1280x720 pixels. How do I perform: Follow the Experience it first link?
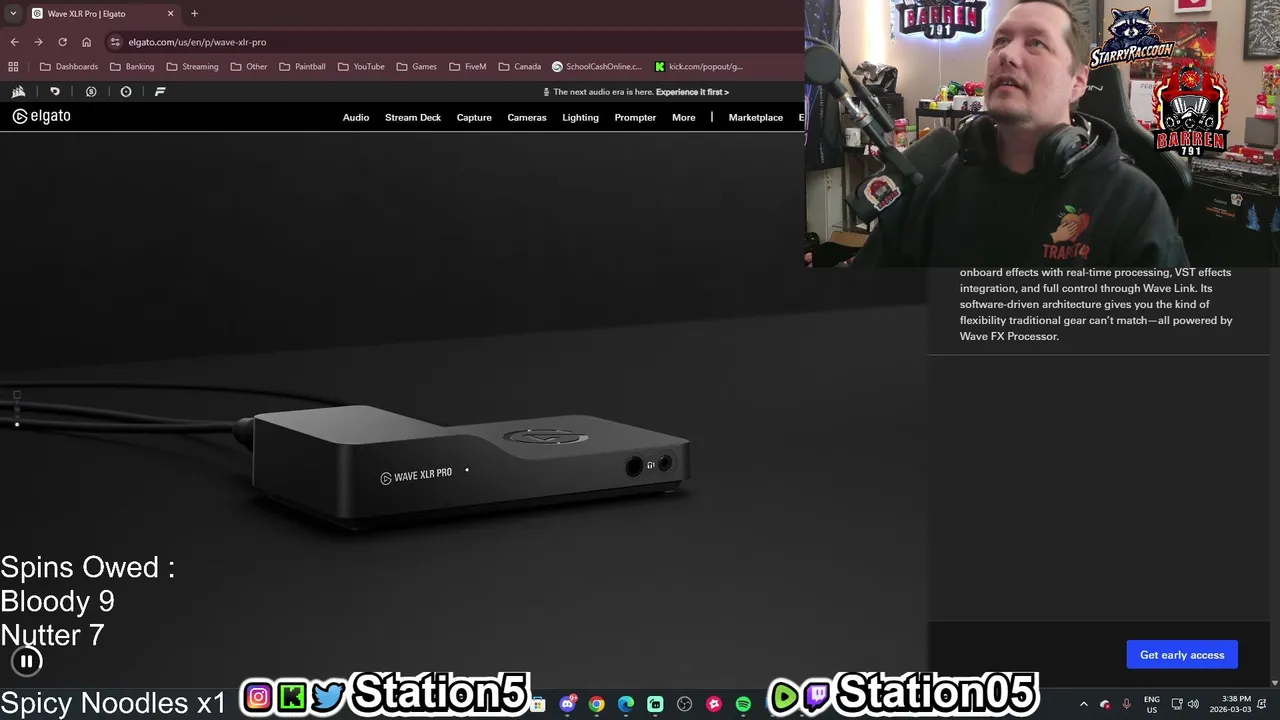pyautogui.click(x=692, y=92)
